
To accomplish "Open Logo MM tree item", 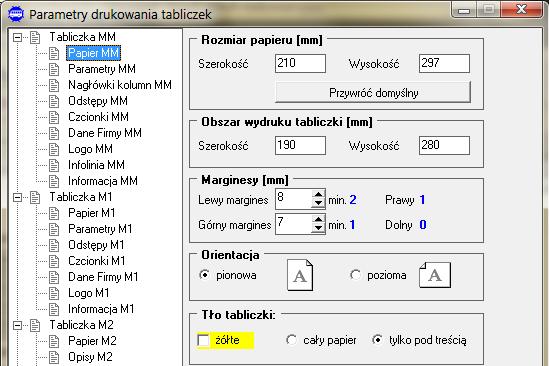I will [x=90, y=149].
